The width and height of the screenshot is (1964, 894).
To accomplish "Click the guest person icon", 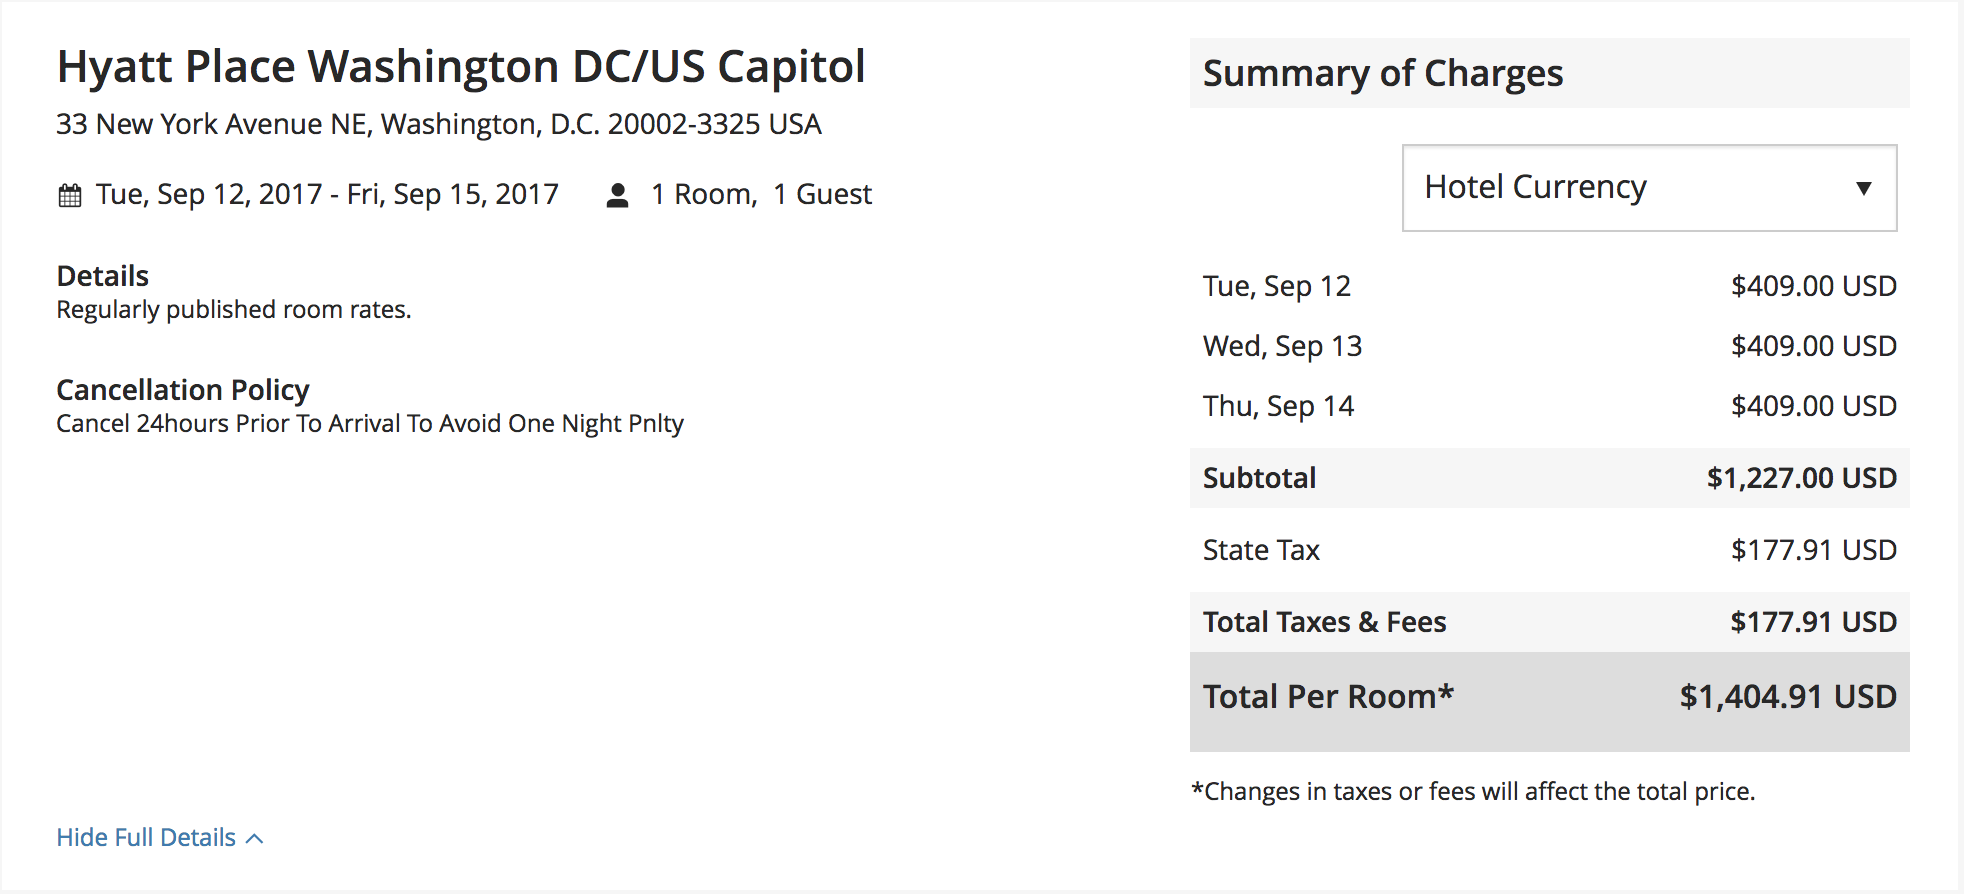I will coord(618,195).
